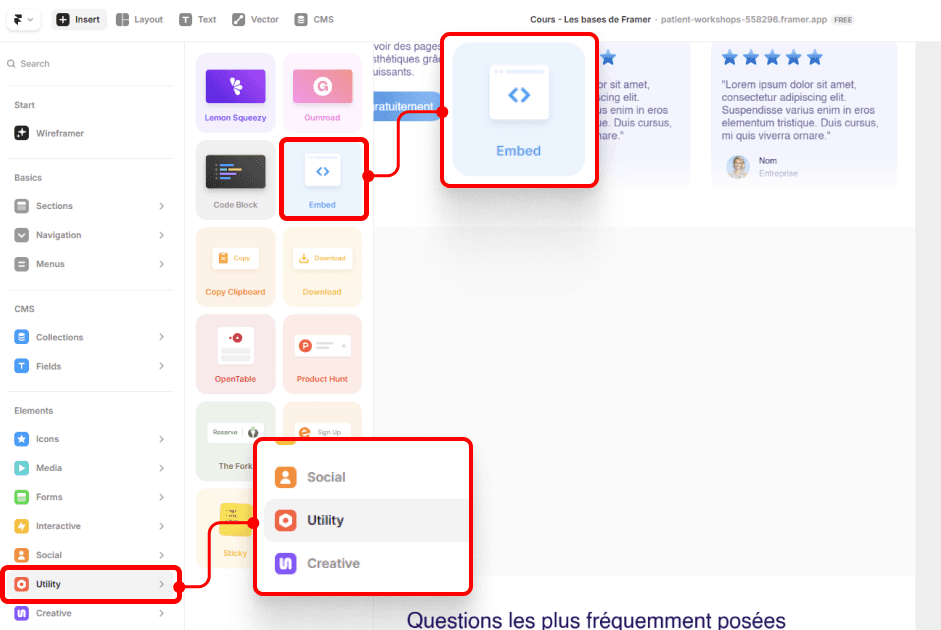The width and height of the screenshot is (941, 630).
Task: Open the CMS panel icon
Action: click(x=313, y=18)
